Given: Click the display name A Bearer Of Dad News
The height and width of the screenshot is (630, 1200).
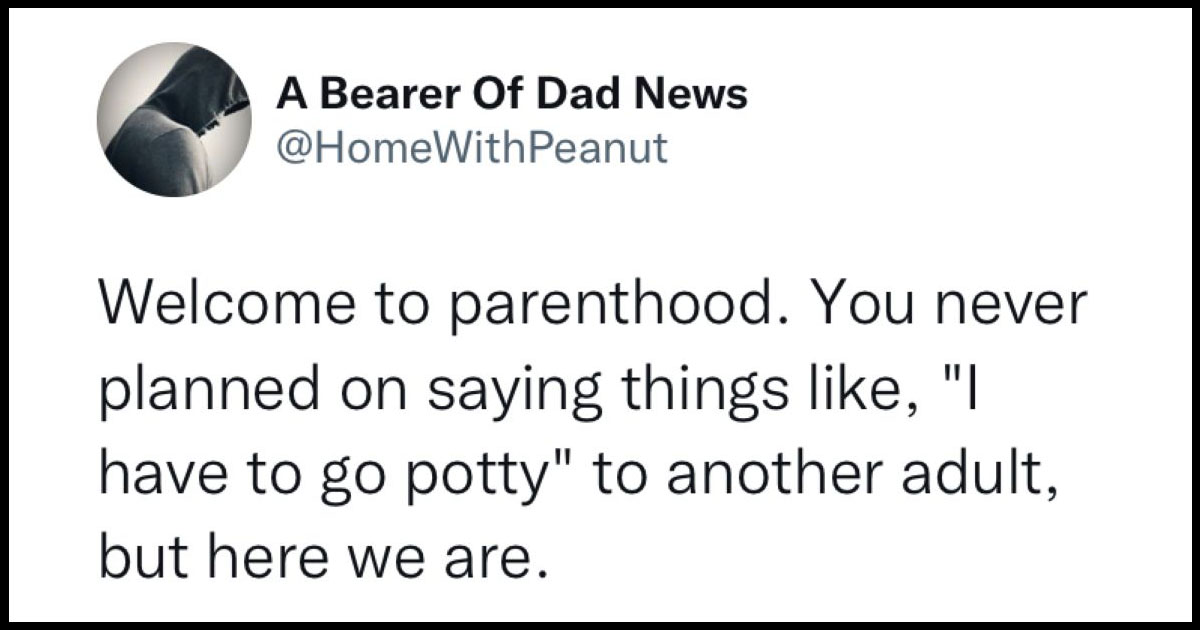Looking at the screenshot, I should (x=512, y=95).
